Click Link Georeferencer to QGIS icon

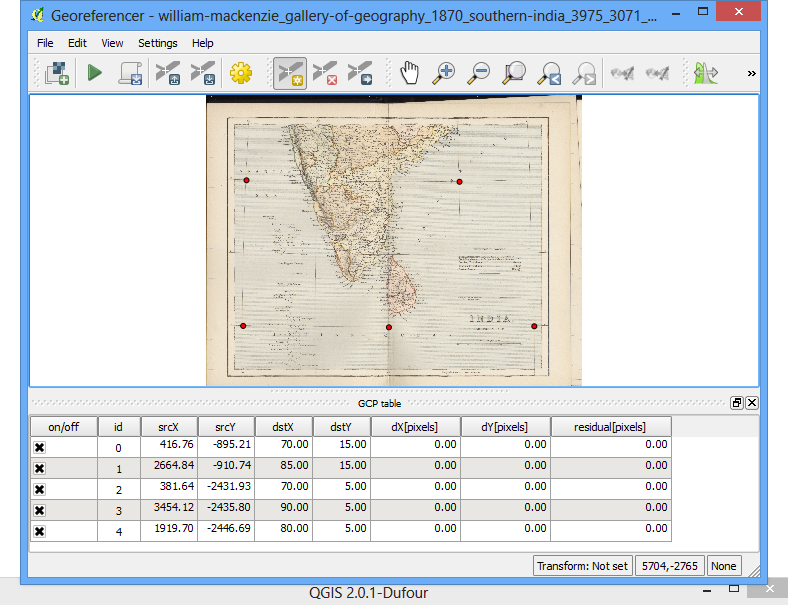coord(622,73)
